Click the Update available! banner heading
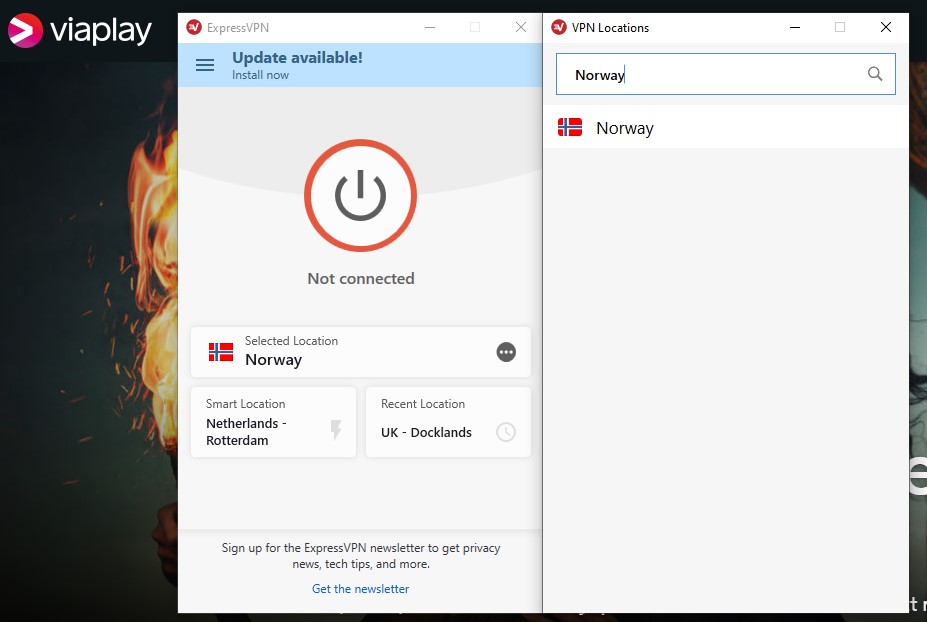Screen dimensions: 927x622 point(297,57)
